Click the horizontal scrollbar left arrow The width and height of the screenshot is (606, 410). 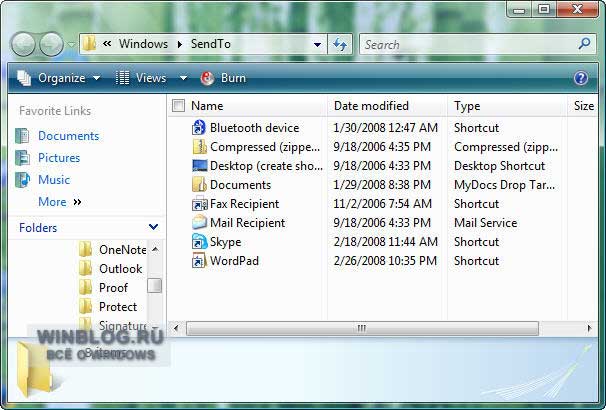pos(176,328)
